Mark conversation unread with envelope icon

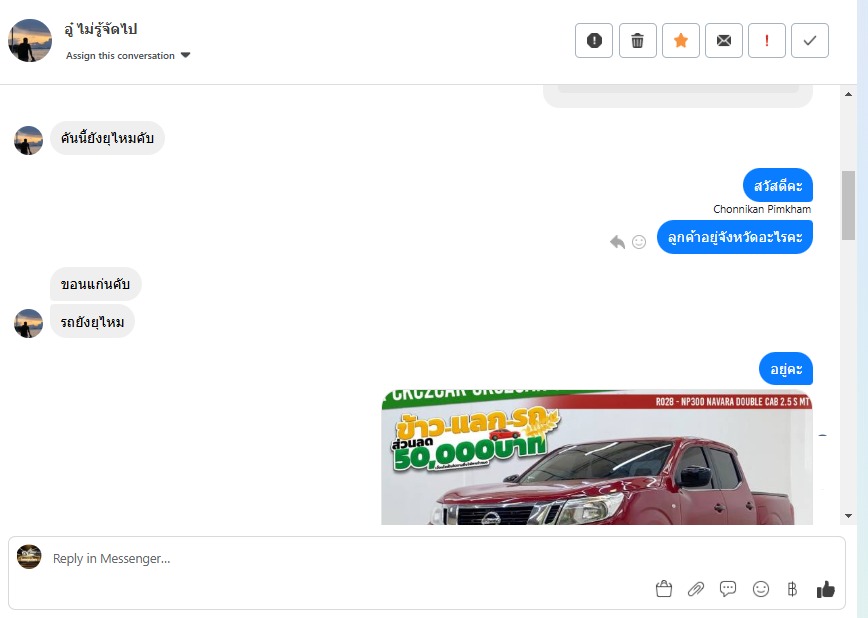(724, 40)
